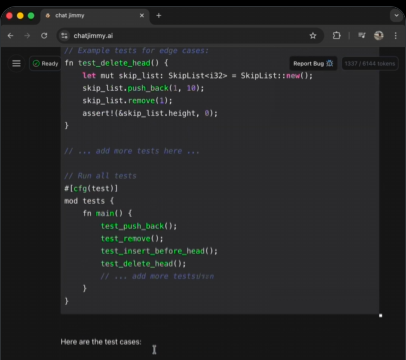Viewport: 406px width, 360px height.
Task: Click the 'mod tests {' line
Action: [x=89, y=201]
